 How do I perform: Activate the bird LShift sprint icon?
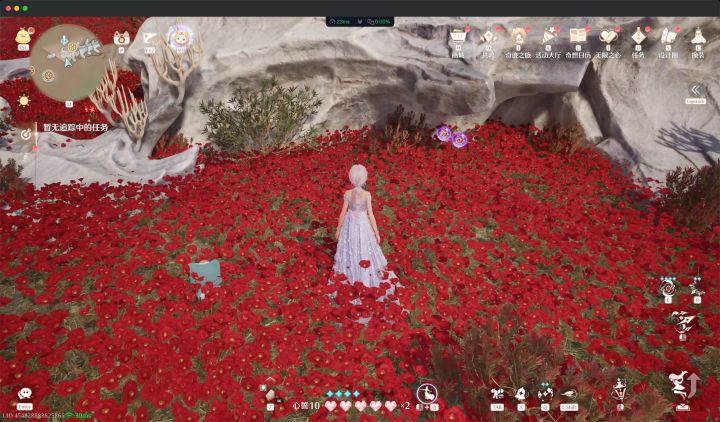coord(569,394)
